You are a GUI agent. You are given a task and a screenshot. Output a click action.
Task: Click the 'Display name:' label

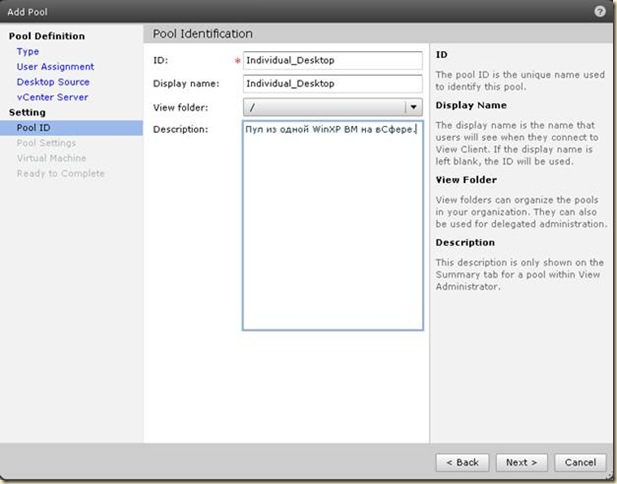pyautogui.click(x=186, y=83)
